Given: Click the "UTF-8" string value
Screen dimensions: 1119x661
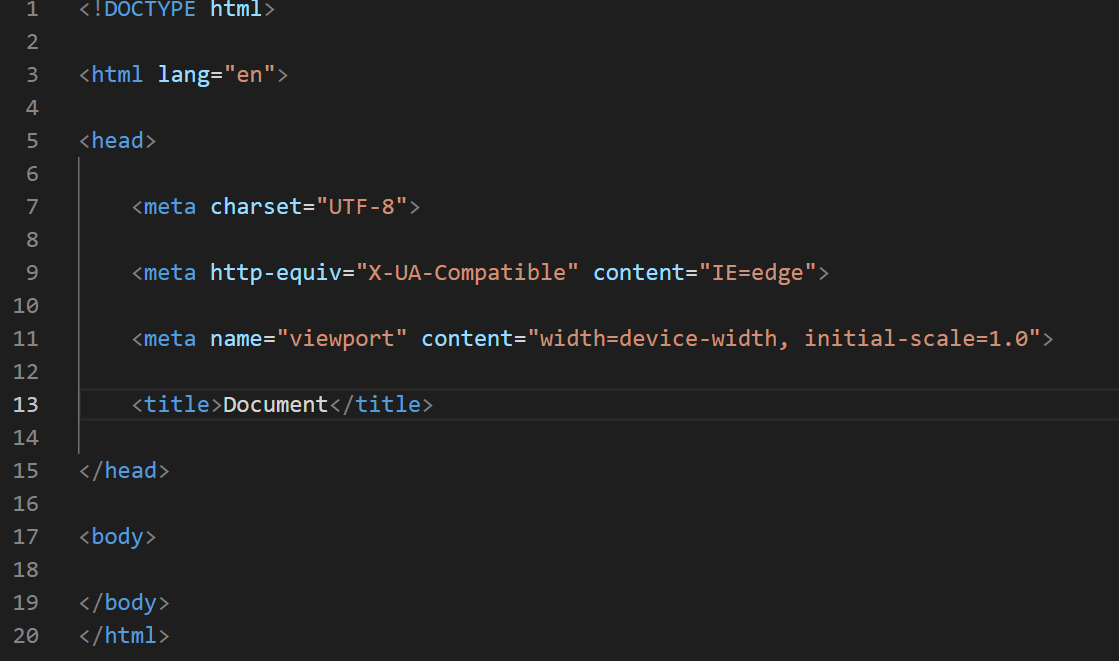Looking at the screenshot, I should (362, 207).
